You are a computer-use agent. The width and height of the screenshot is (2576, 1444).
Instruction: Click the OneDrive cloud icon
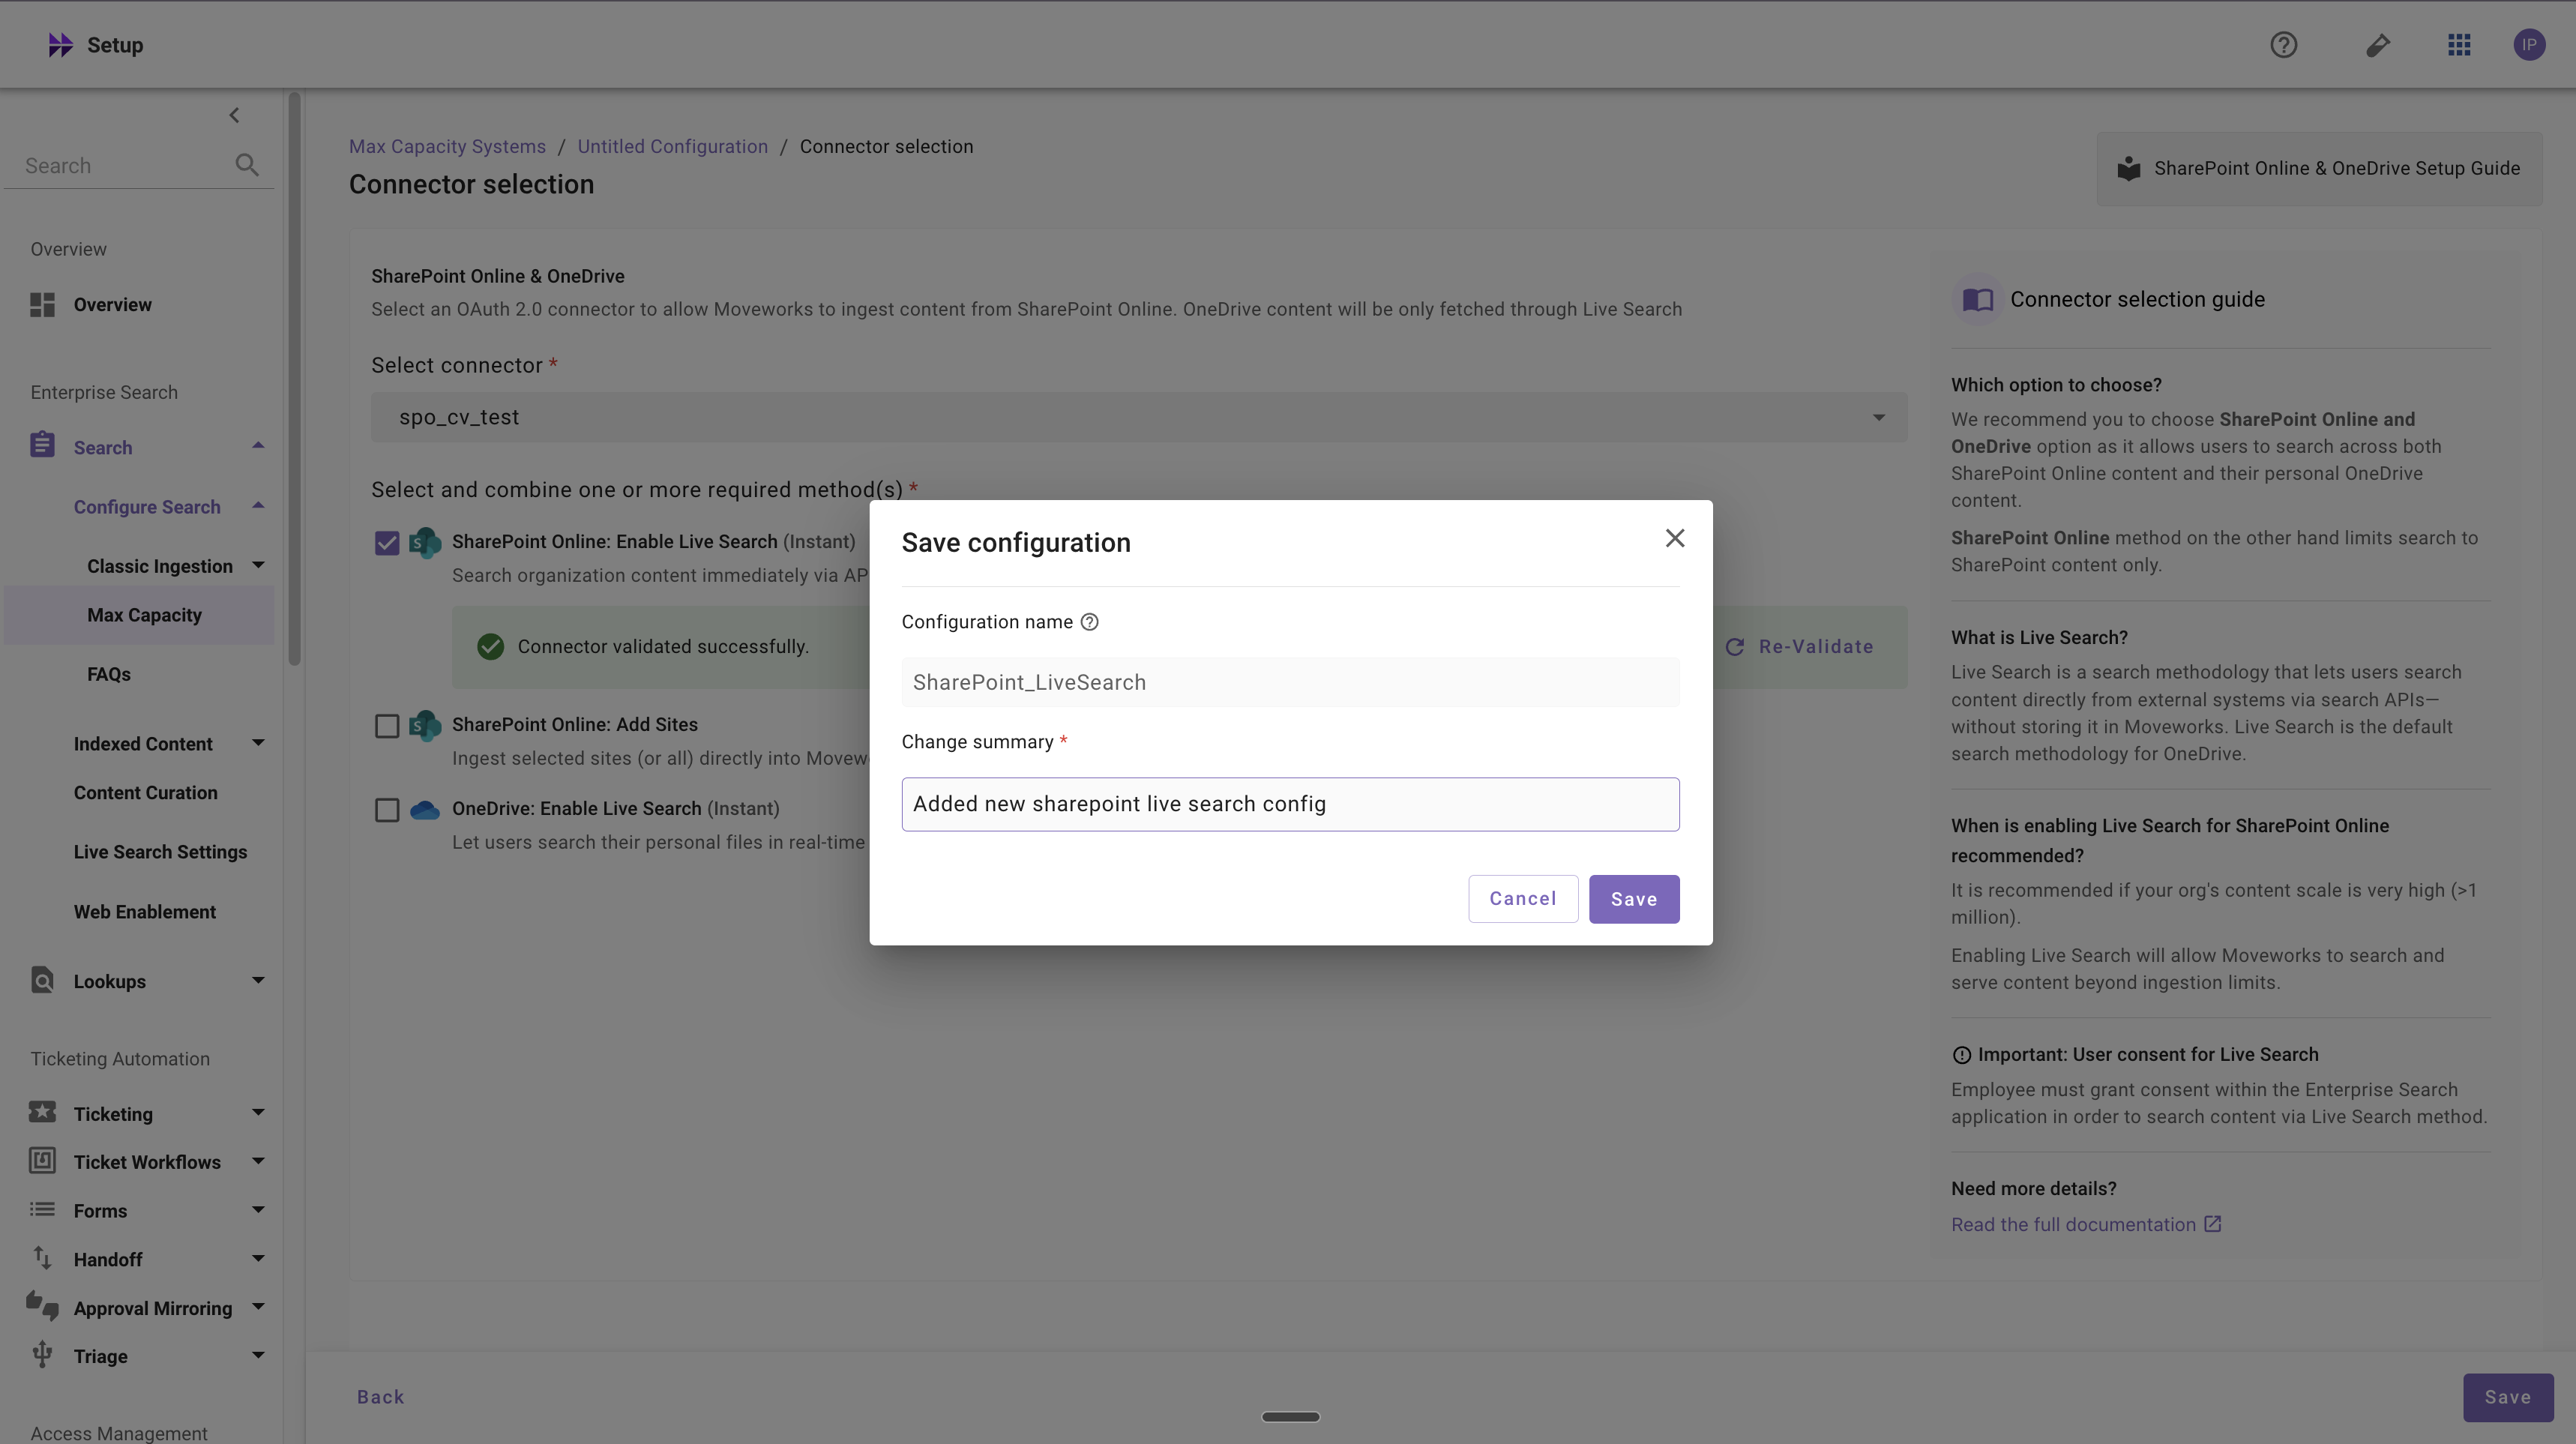pyautogui.click(x=425, y=809)
